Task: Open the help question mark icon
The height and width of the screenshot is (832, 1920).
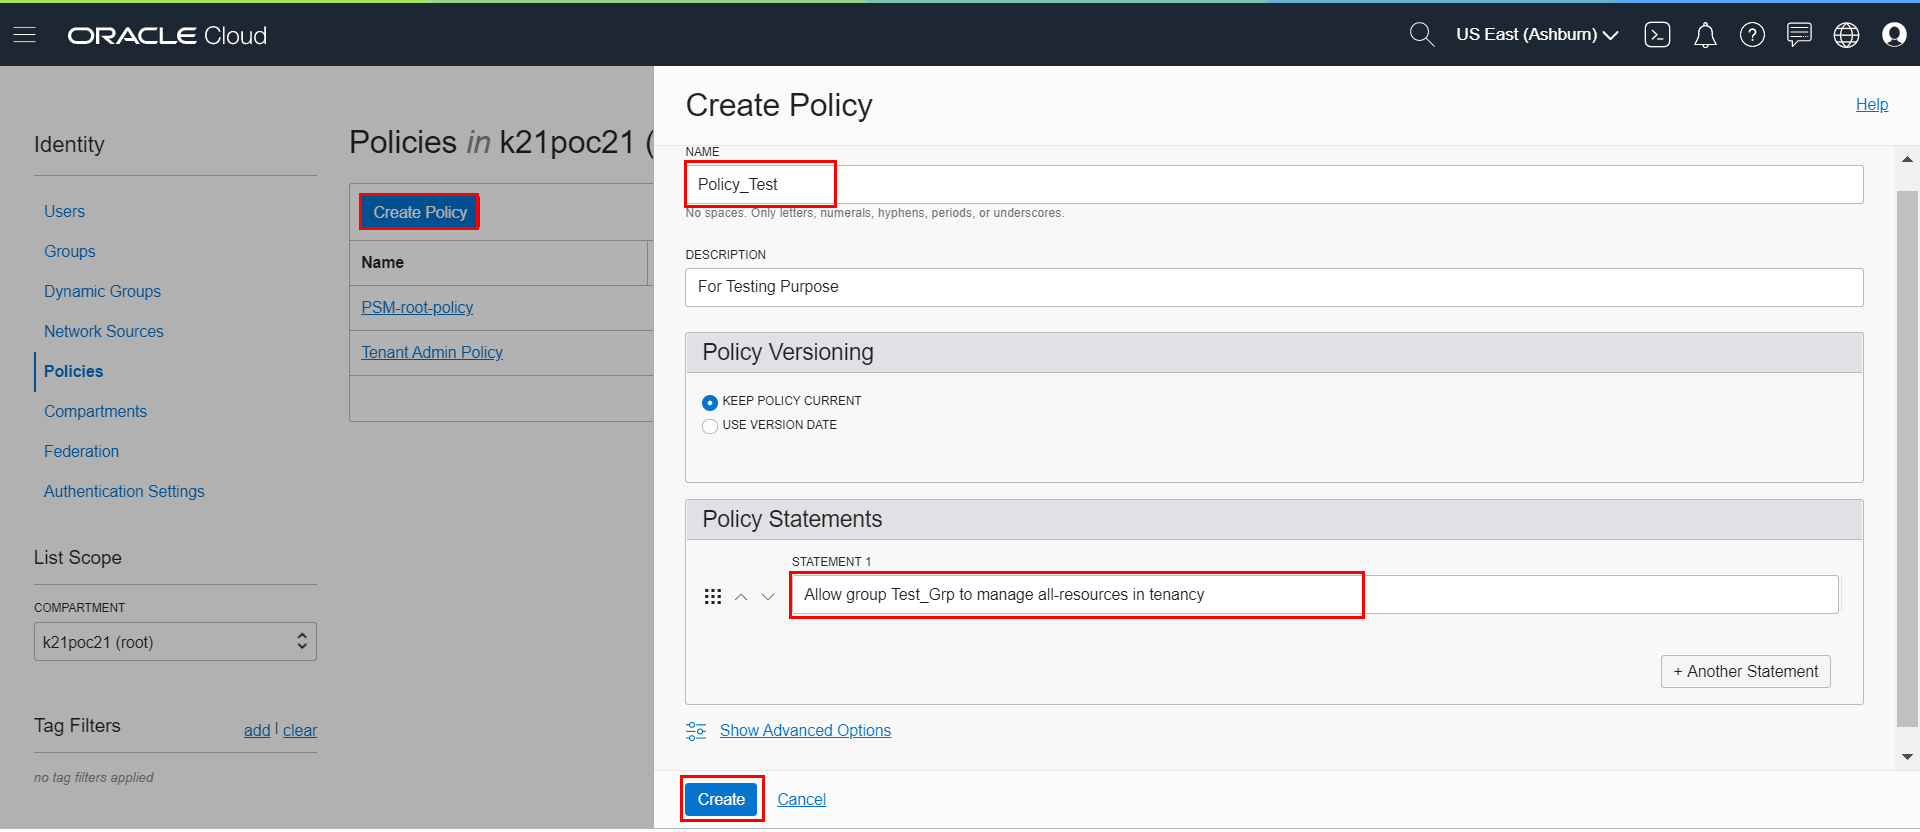Action: (1752, 35)
